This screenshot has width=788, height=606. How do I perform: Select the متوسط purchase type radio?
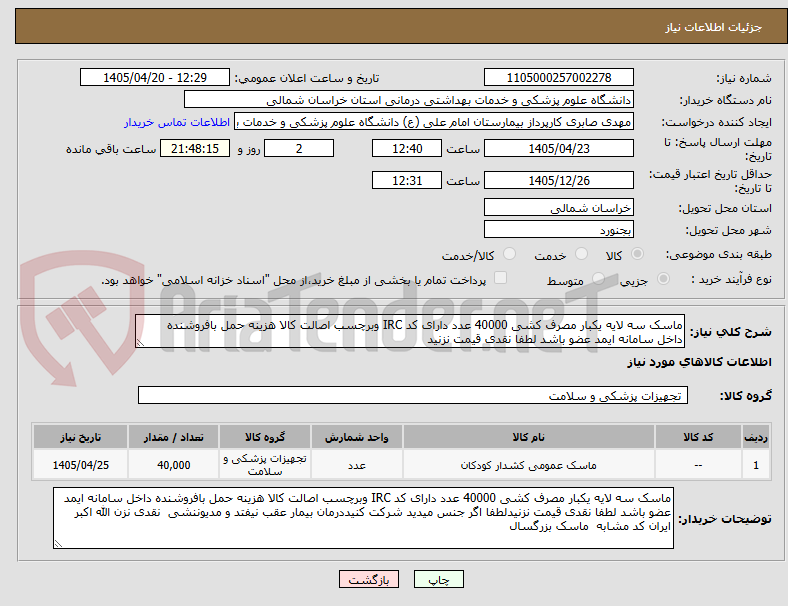(599, 279)
